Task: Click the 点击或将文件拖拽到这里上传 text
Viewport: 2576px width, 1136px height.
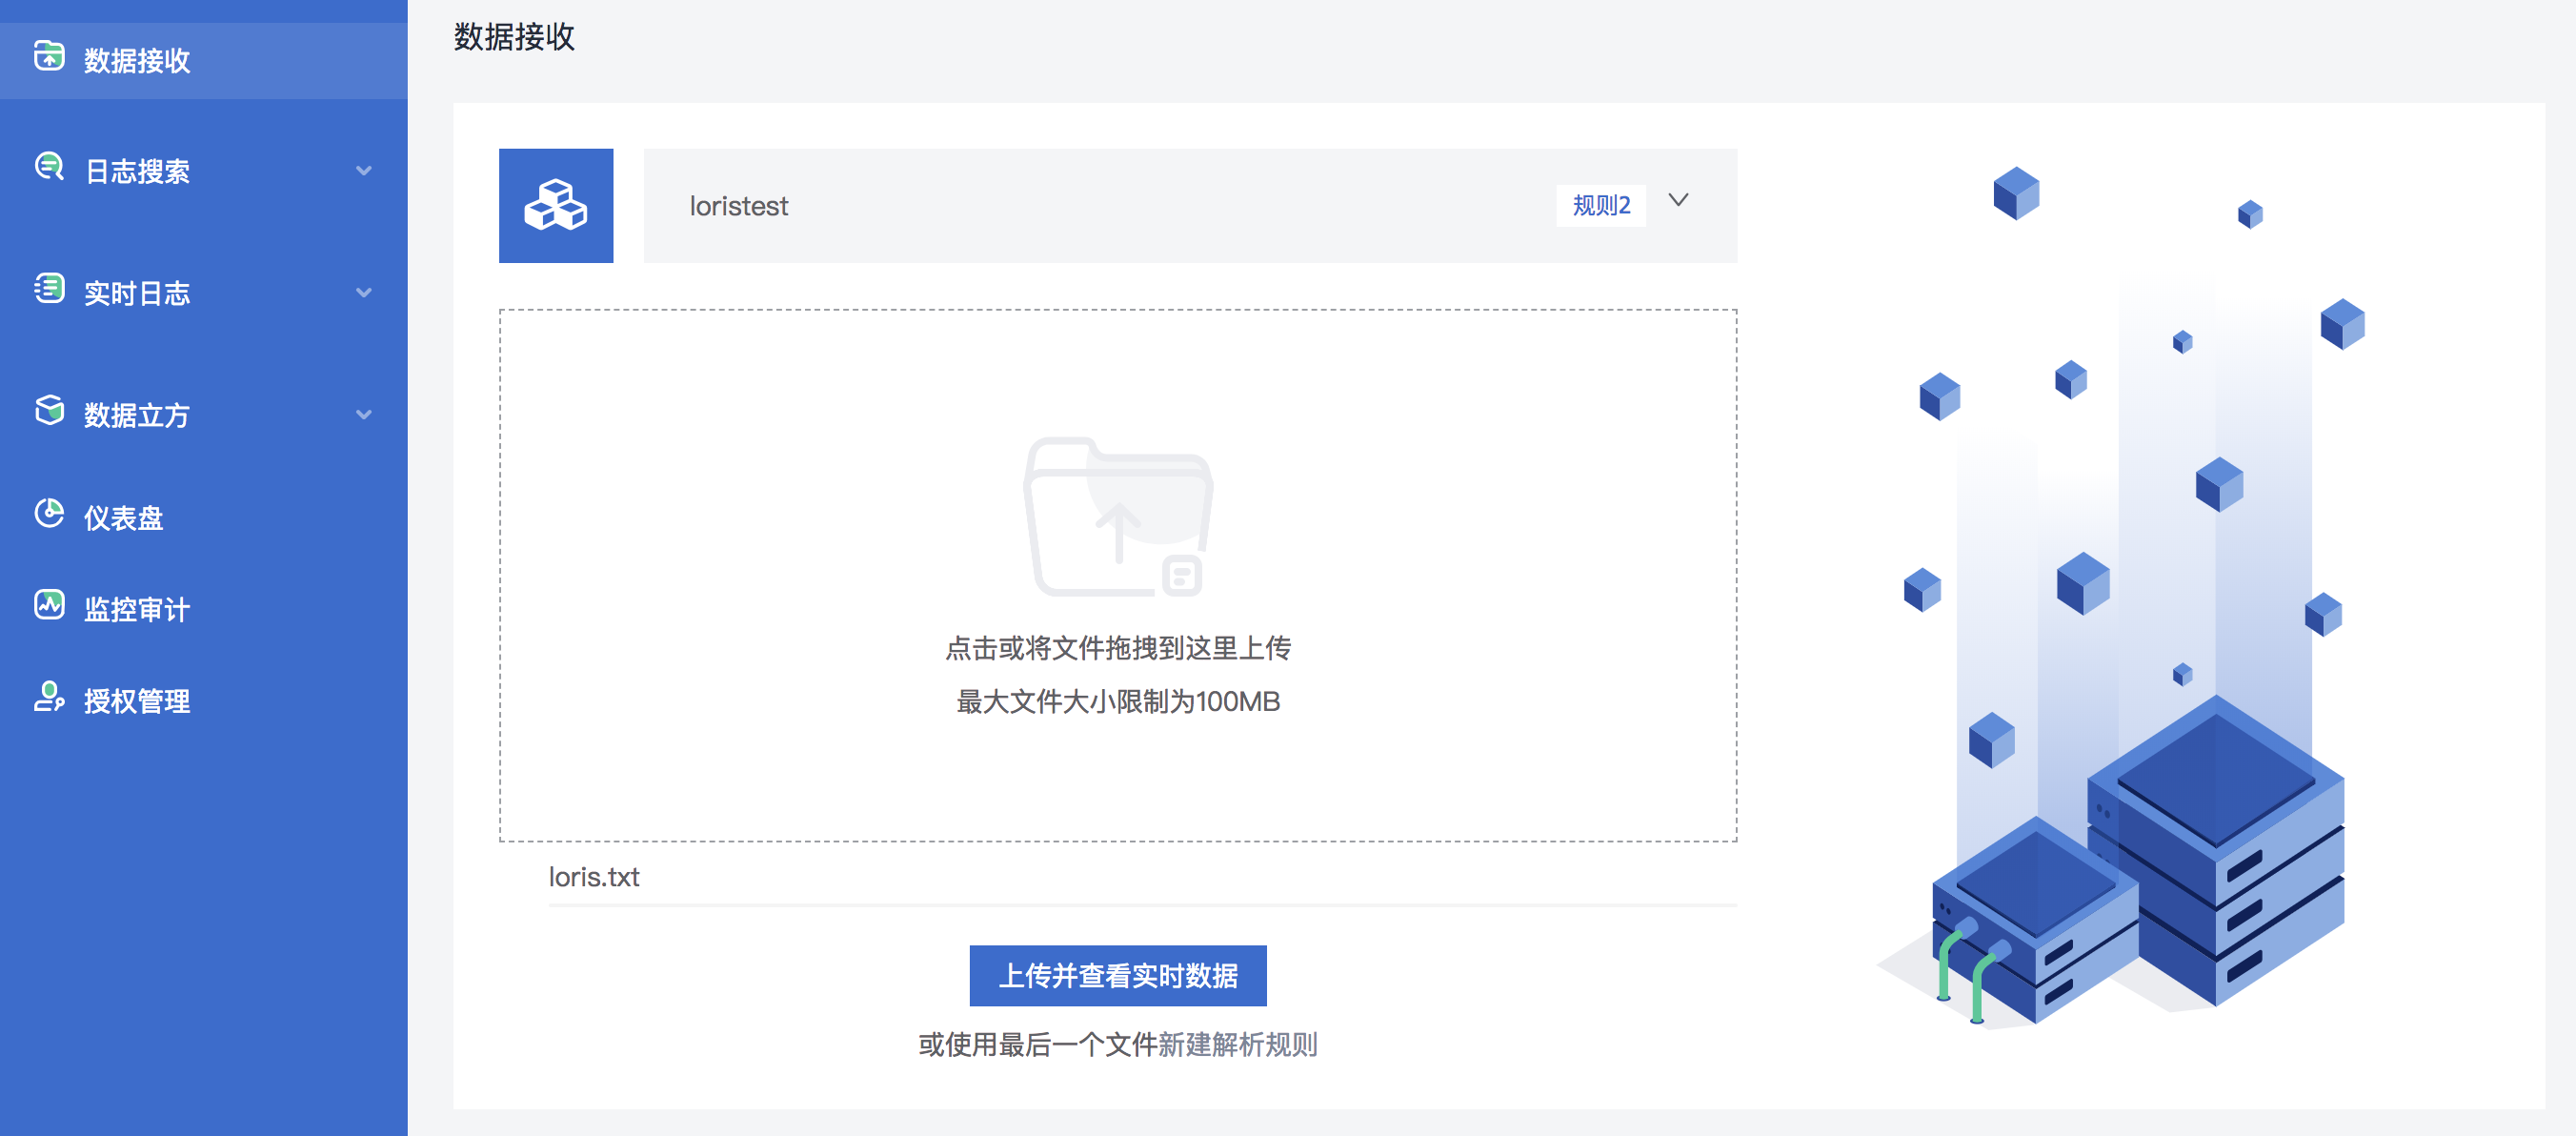Action: [1118, 648]
